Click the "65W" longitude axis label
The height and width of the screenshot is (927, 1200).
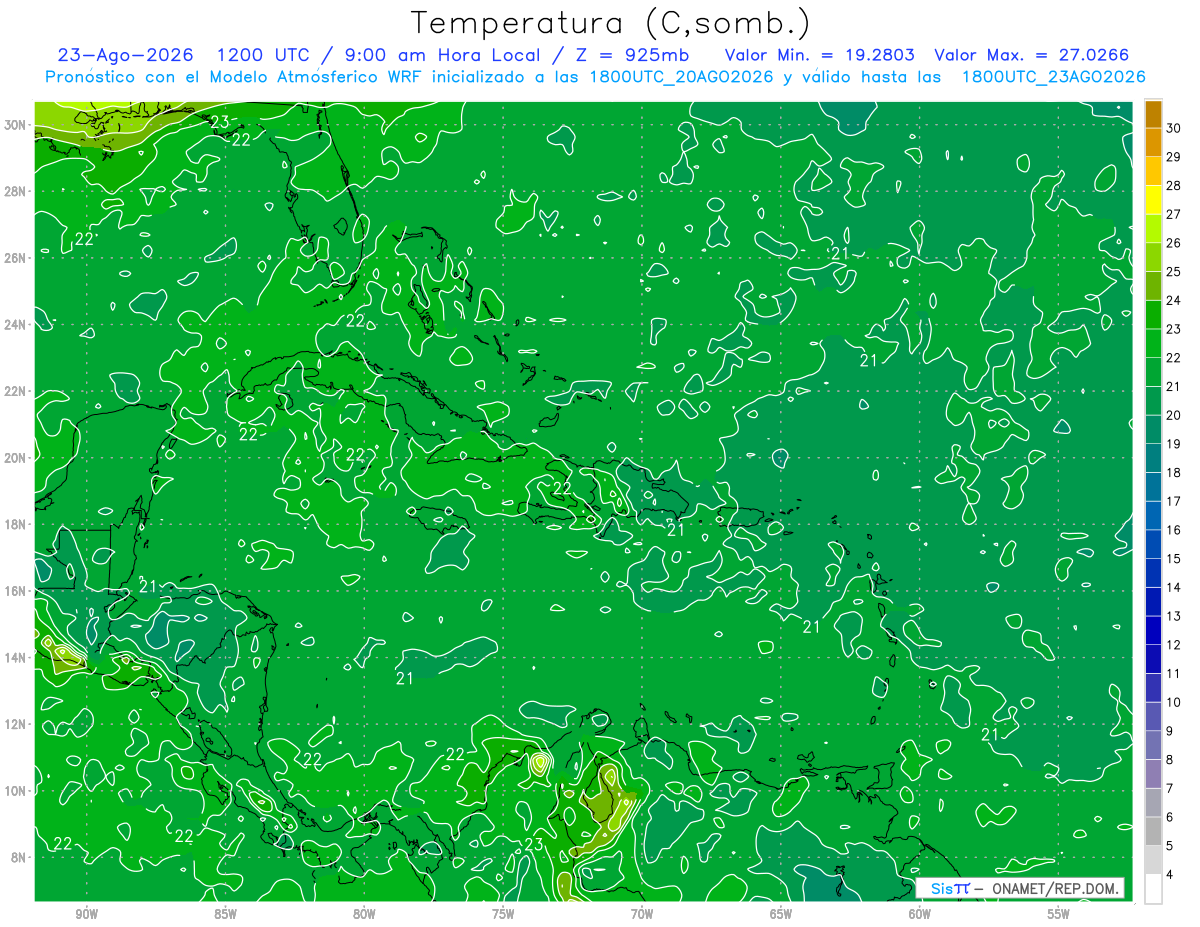coord(781,914)
